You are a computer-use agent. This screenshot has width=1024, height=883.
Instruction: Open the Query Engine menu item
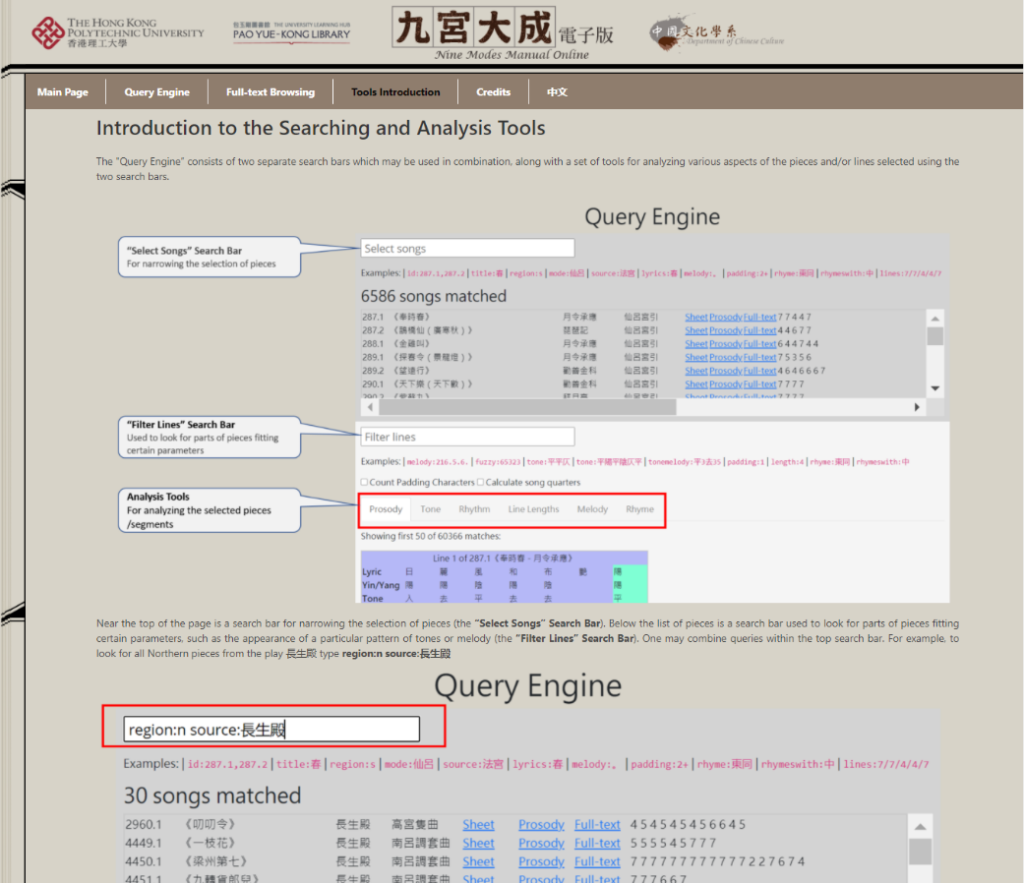157,92
